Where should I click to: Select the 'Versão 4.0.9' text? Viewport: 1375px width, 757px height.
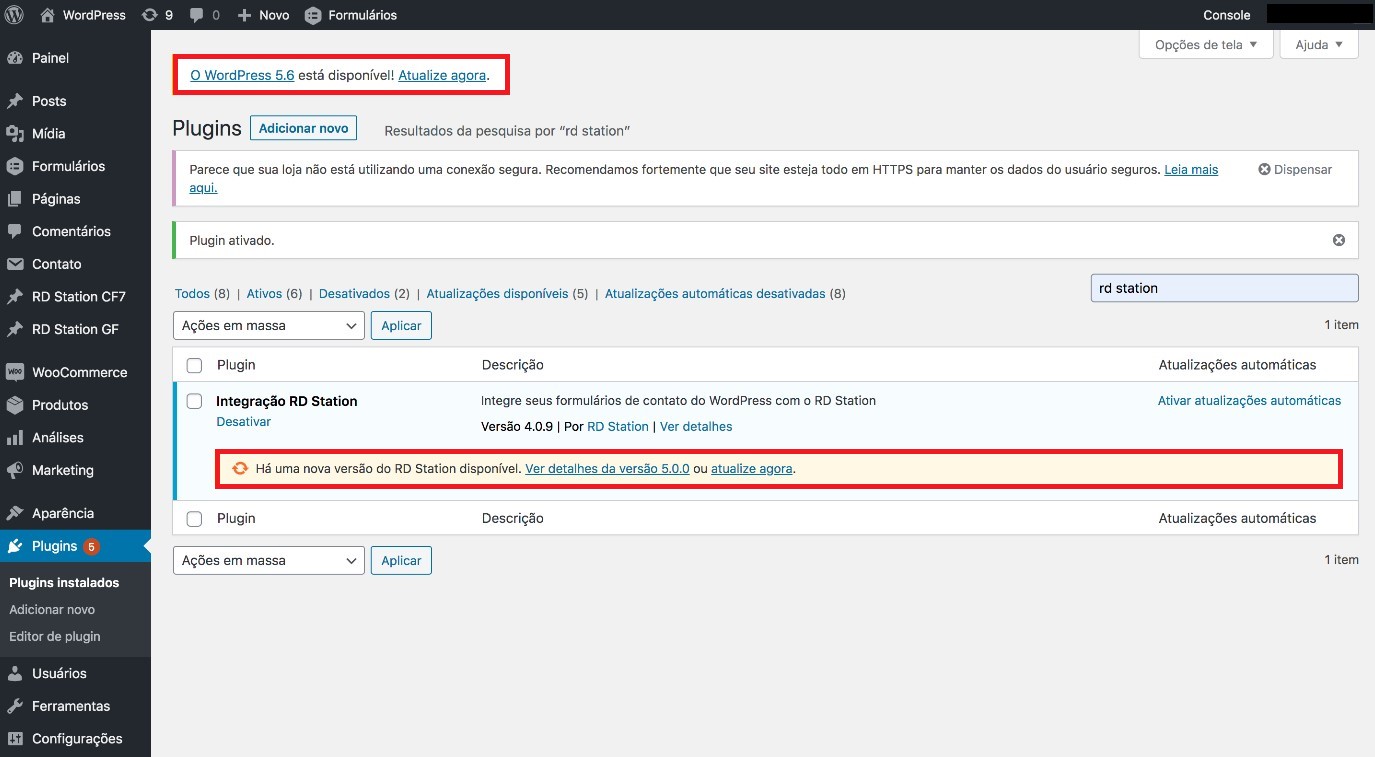(516, 427)
